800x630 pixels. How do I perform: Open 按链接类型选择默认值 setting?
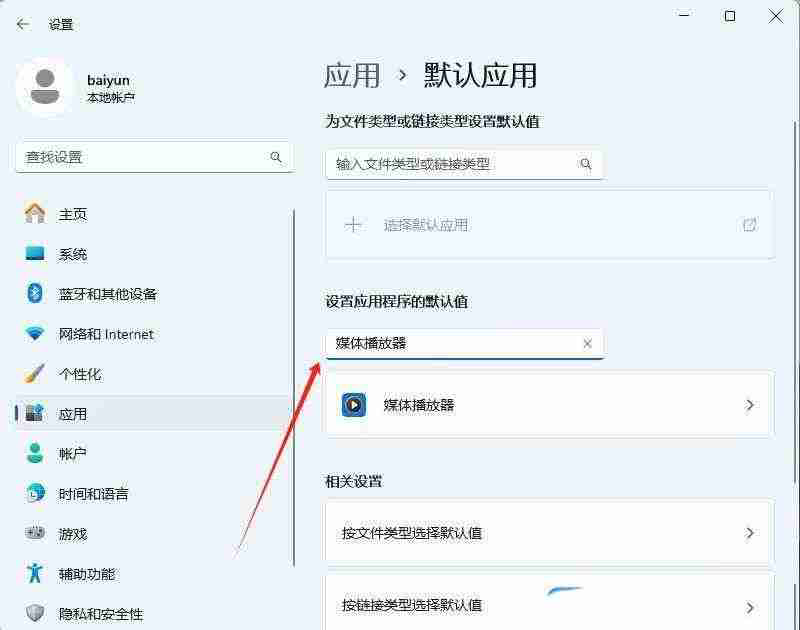pos(549,602)
